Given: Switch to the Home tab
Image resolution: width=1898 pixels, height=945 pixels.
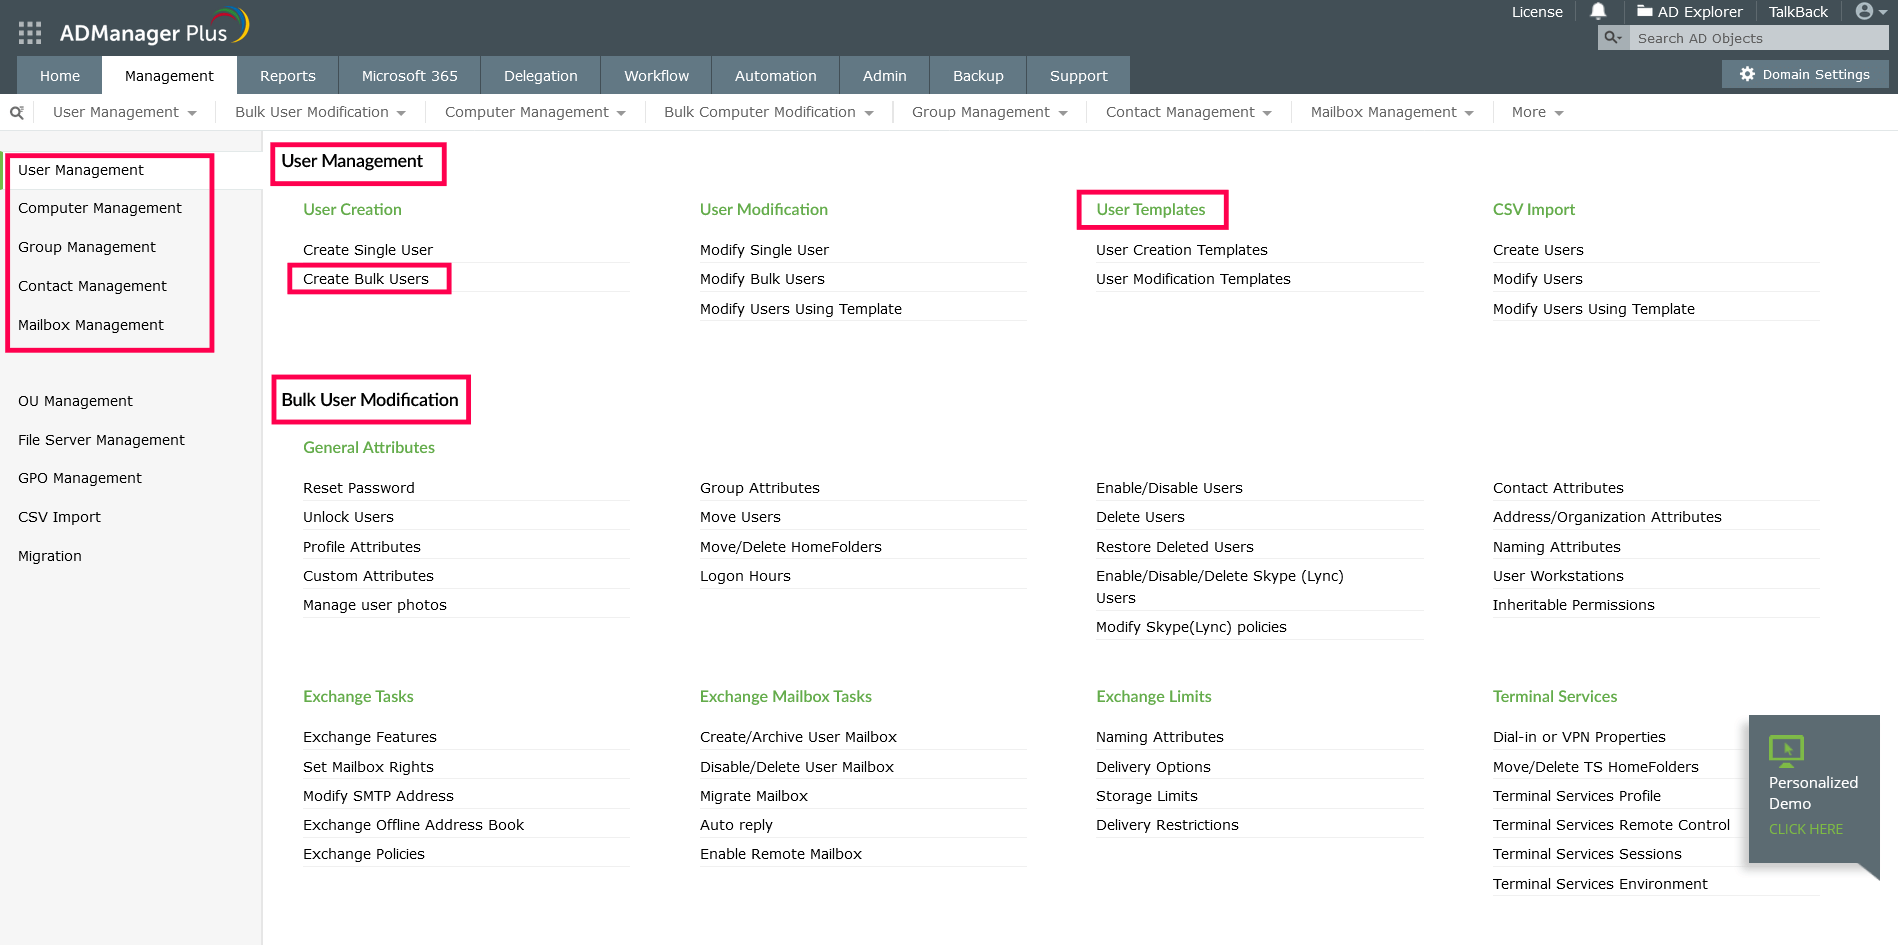Looking at the screenshot, I should coord(60,75).
